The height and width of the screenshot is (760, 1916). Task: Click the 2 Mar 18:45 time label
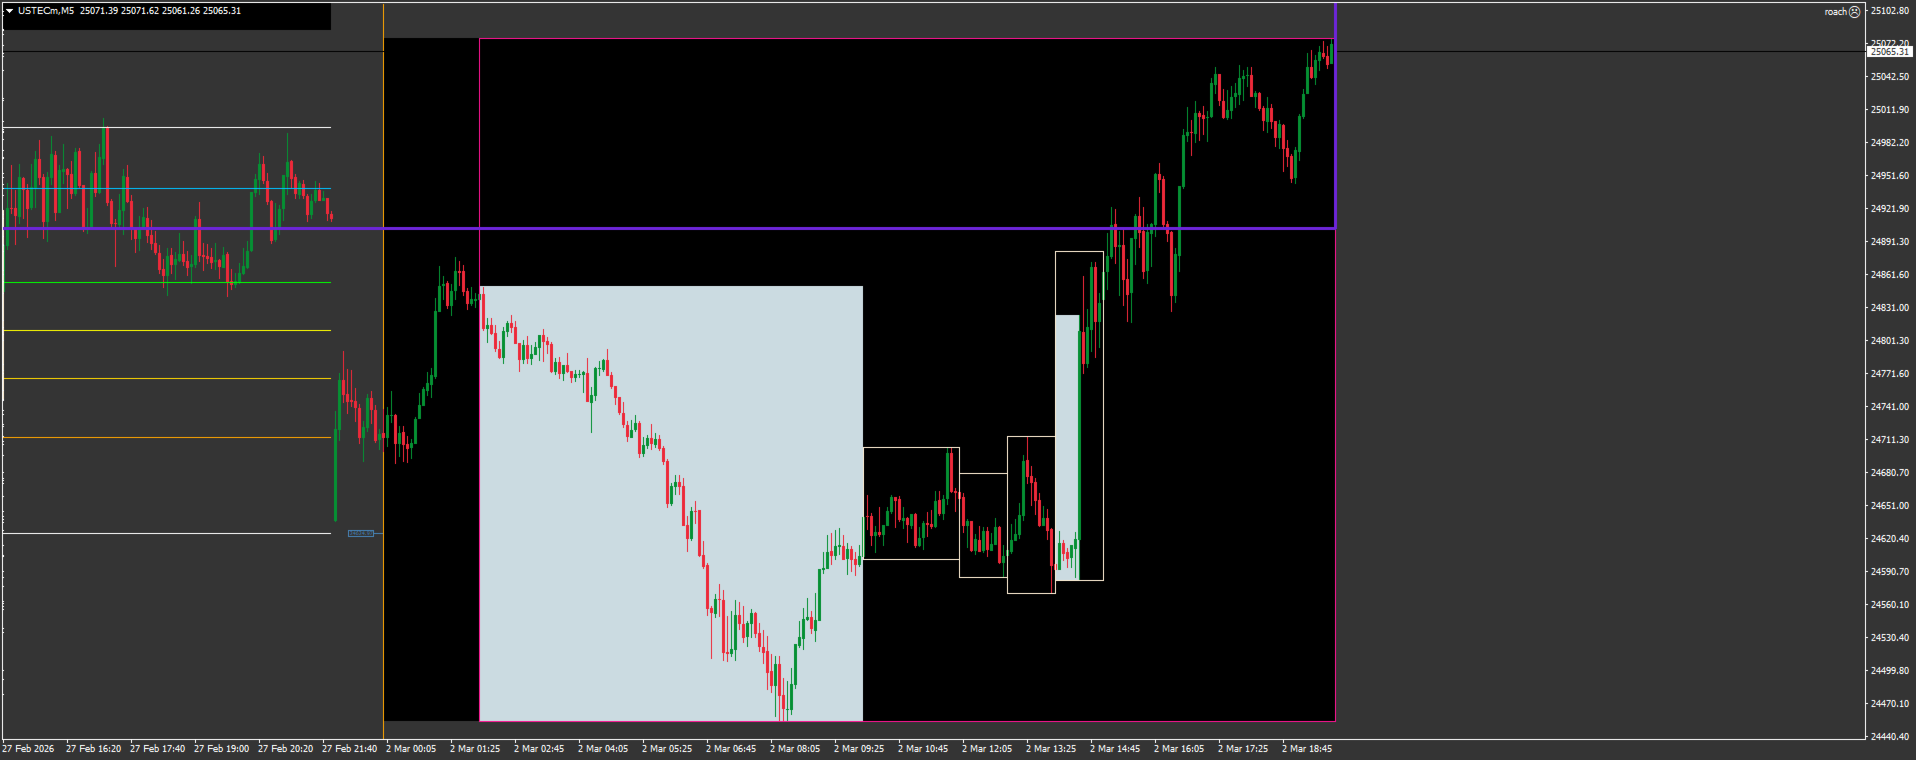coord(1307,748)
